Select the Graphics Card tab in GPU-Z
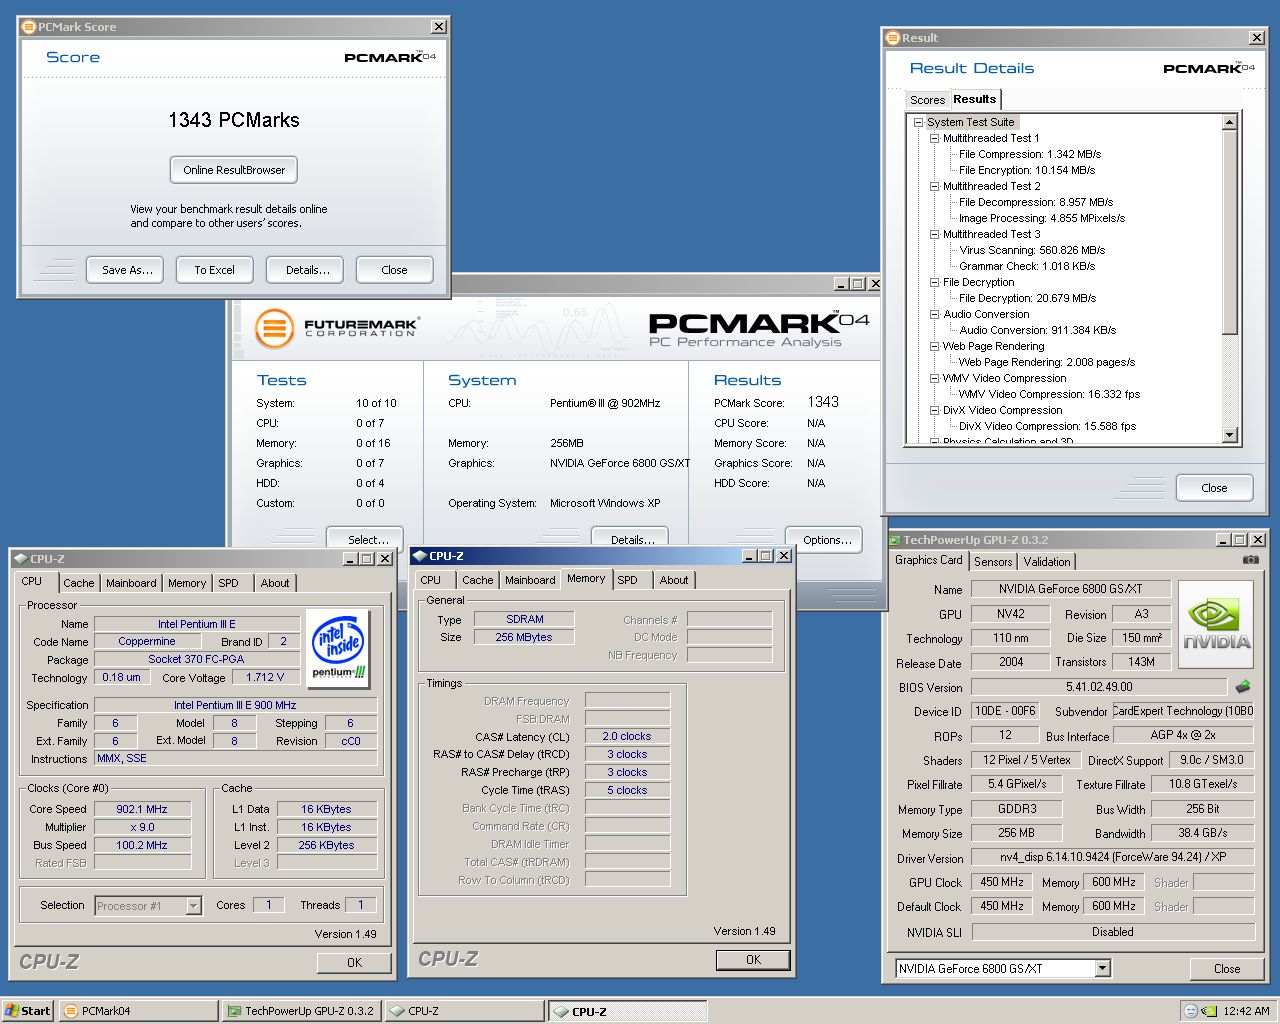Viewport: 1280px width, 1024px height. (929, 560)
